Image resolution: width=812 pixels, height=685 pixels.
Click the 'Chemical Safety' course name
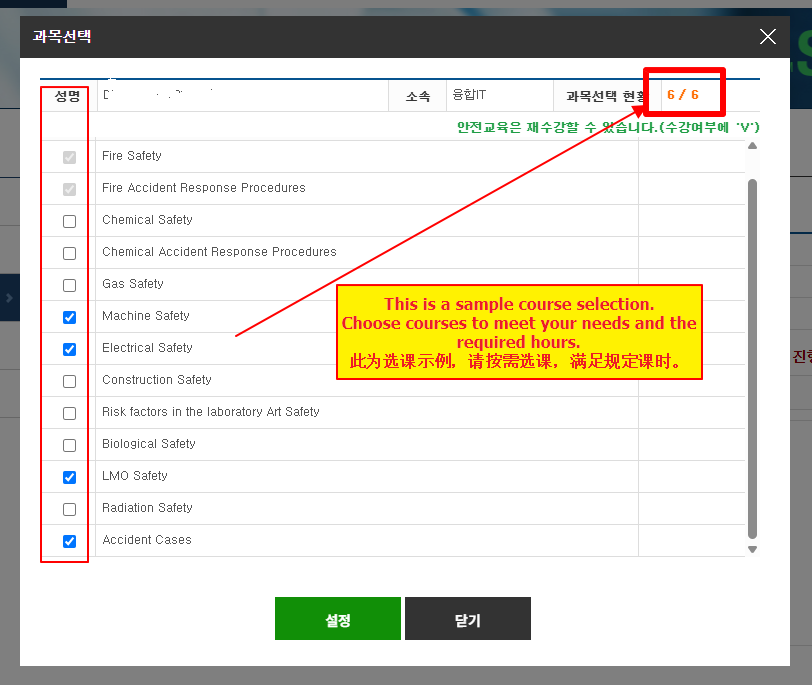click(x=147, y=220)
